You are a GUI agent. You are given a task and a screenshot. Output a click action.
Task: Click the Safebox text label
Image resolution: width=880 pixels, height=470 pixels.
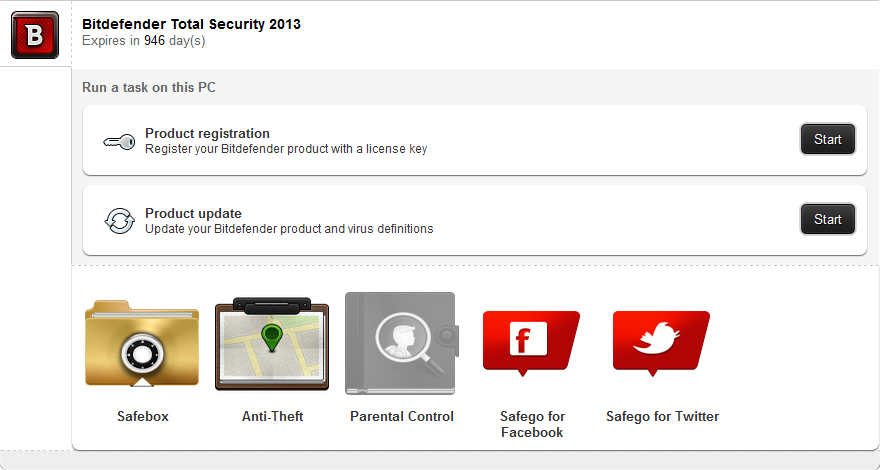tap(143, 417)
